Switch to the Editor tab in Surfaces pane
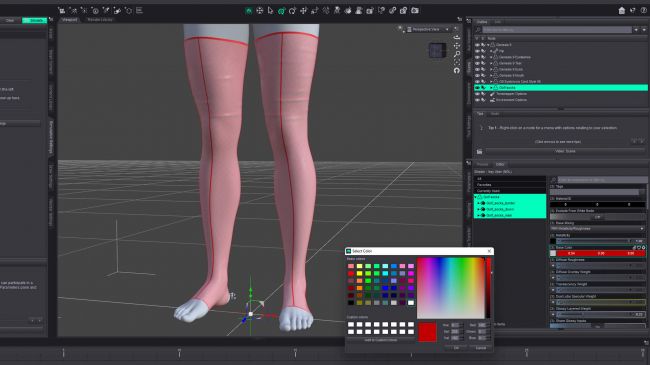650x365 pixels. [x=500, y=165]
